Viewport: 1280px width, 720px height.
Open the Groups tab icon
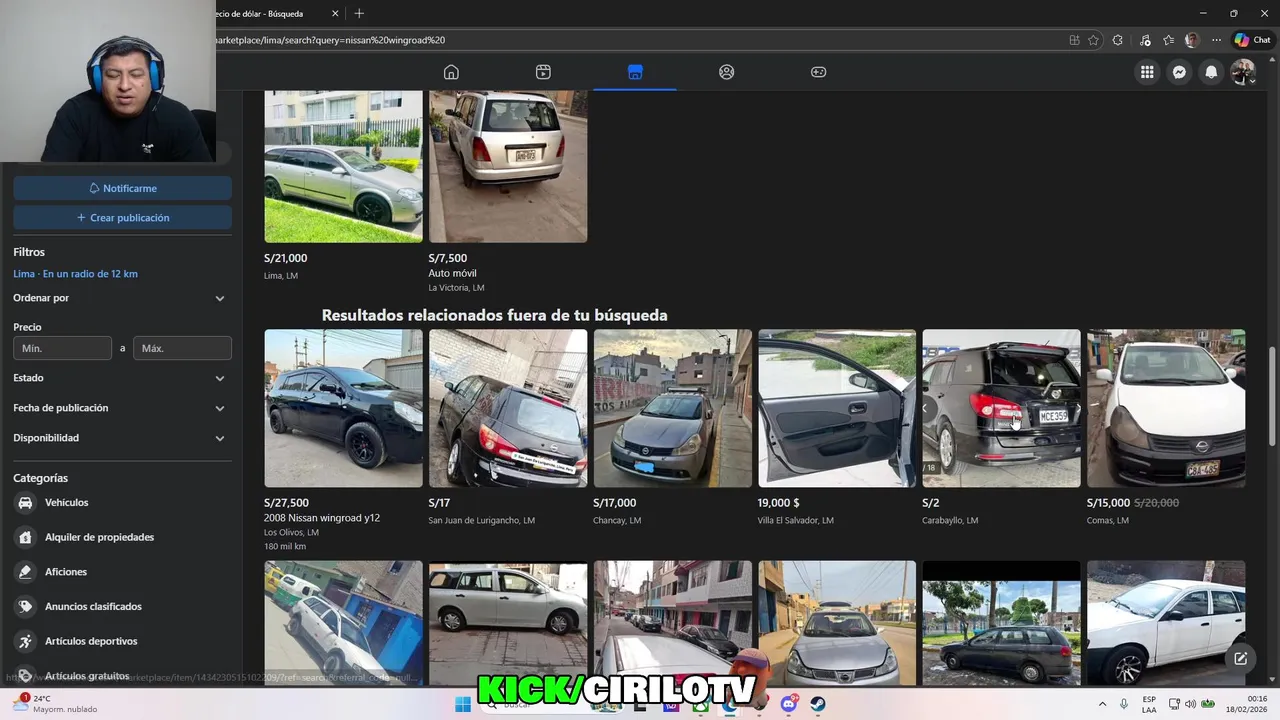pyautogui.click(x=727, y=72)
